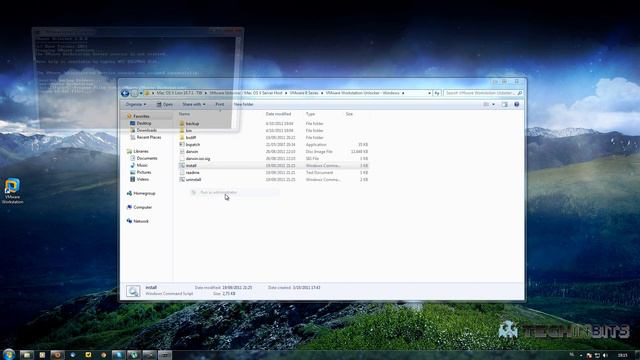Select the darwin.iso.sig file
The width and height of the screenshot is (640, 360).
click(x=198, y=158)
